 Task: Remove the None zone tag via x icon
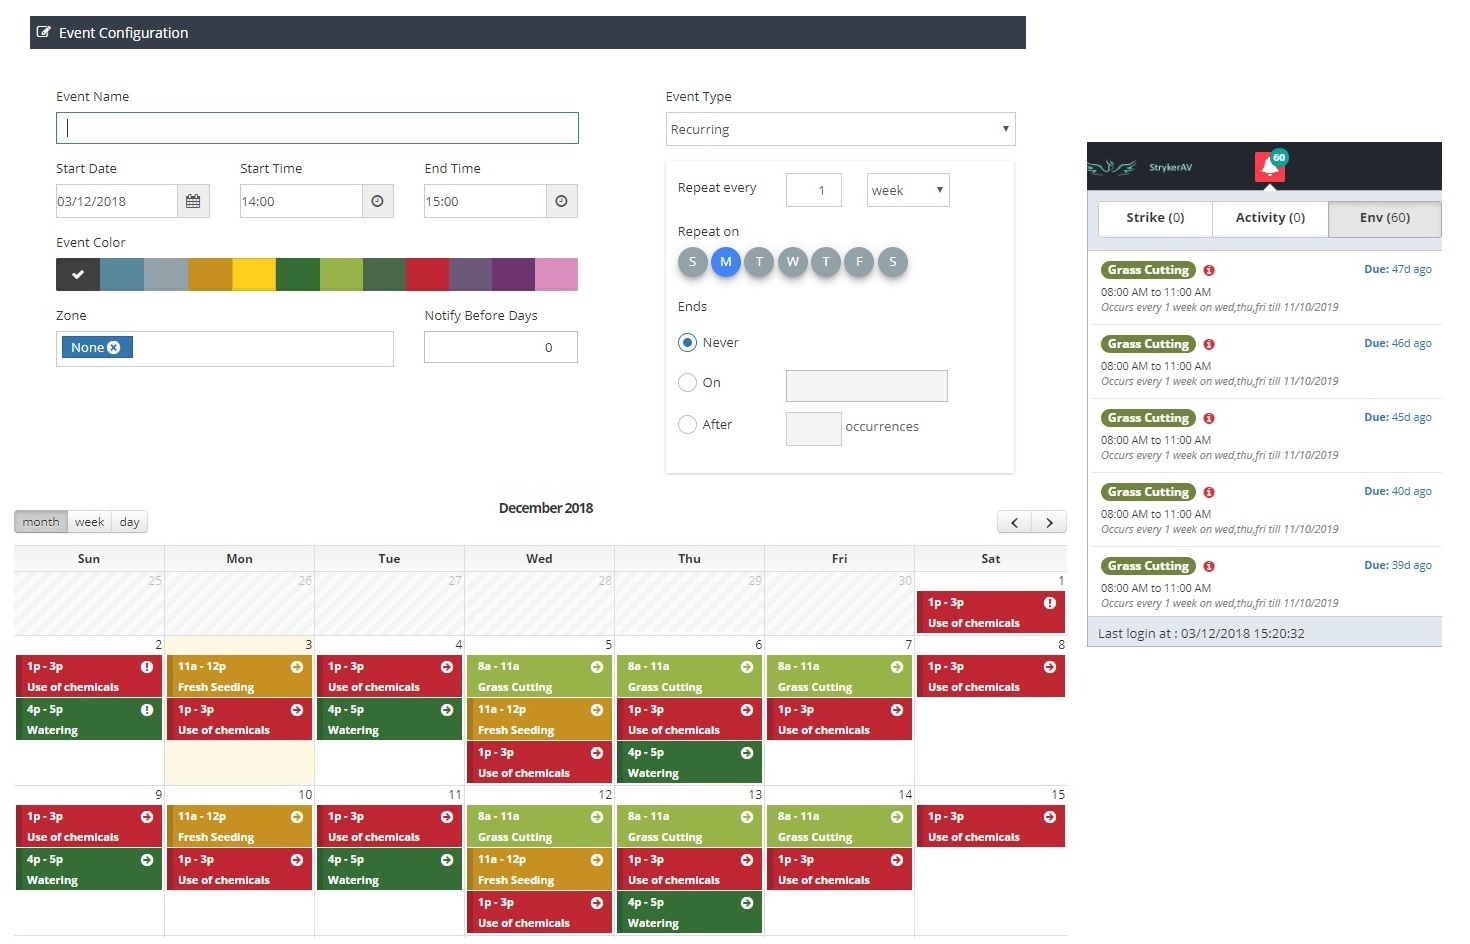114,347
